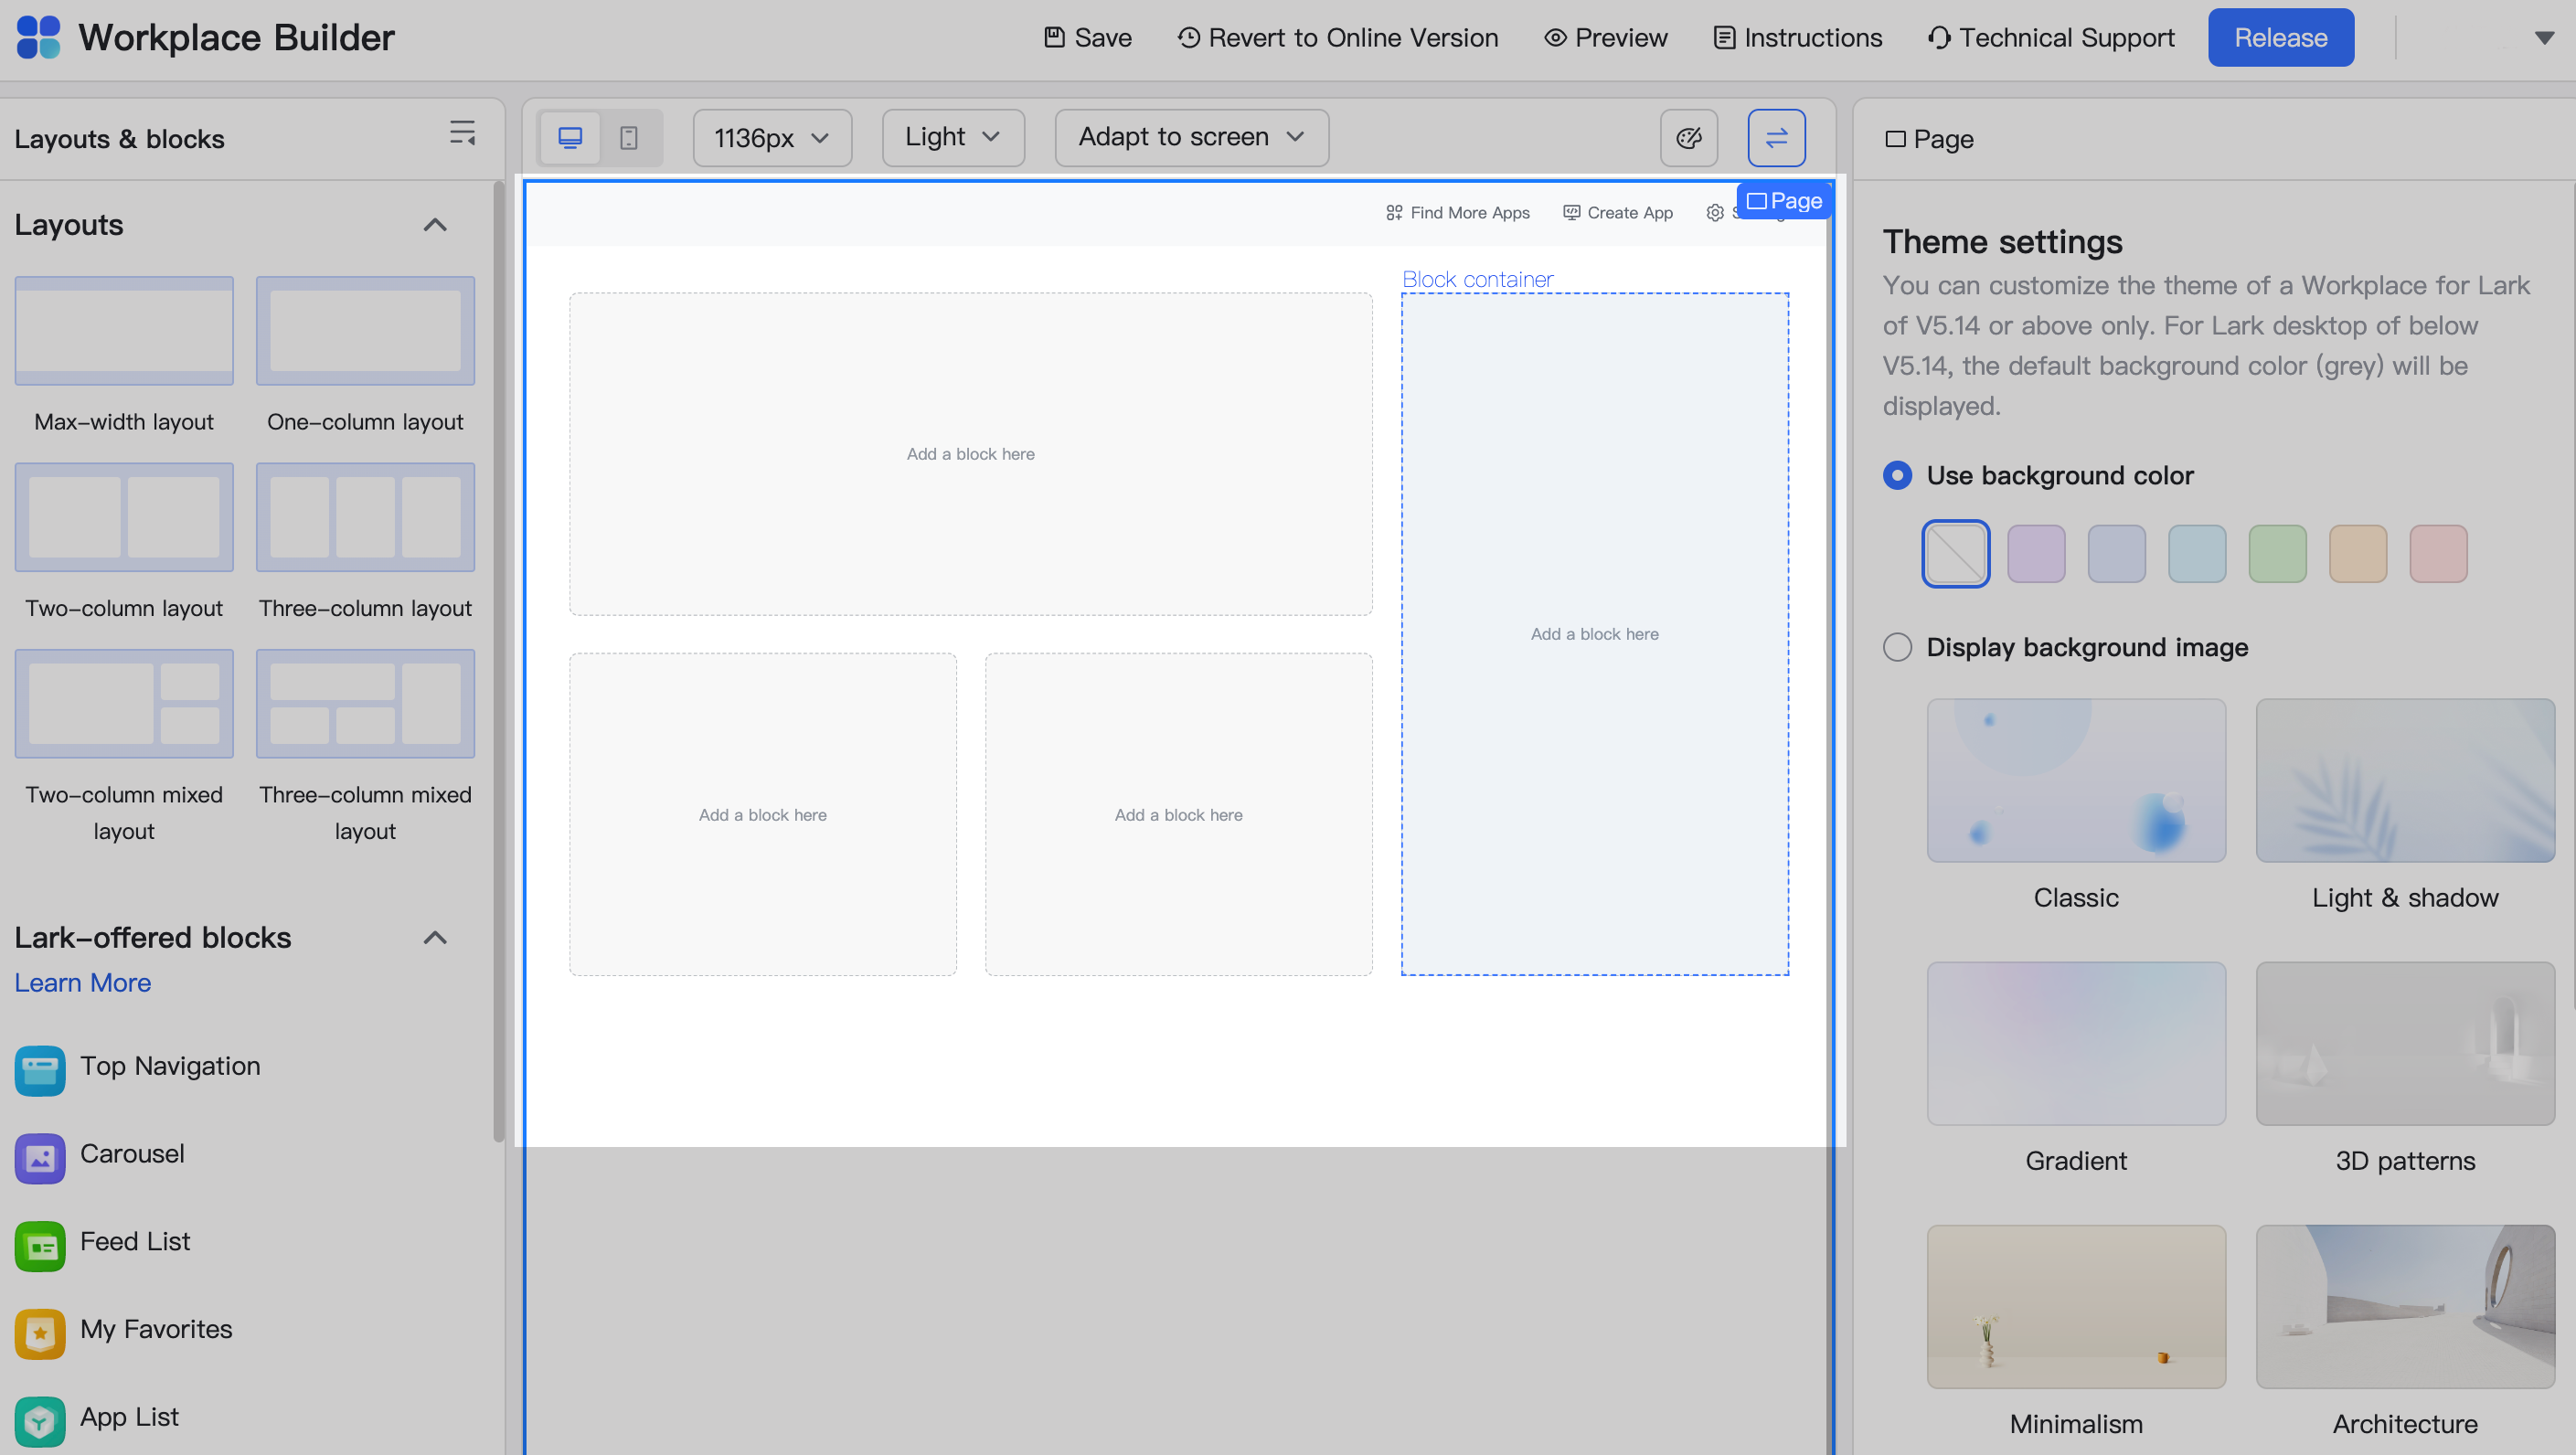Screen dimensions: 2576x1455
Task: Click Preview in top menu
Action: pyautogui.click(x=1605, y=38)
